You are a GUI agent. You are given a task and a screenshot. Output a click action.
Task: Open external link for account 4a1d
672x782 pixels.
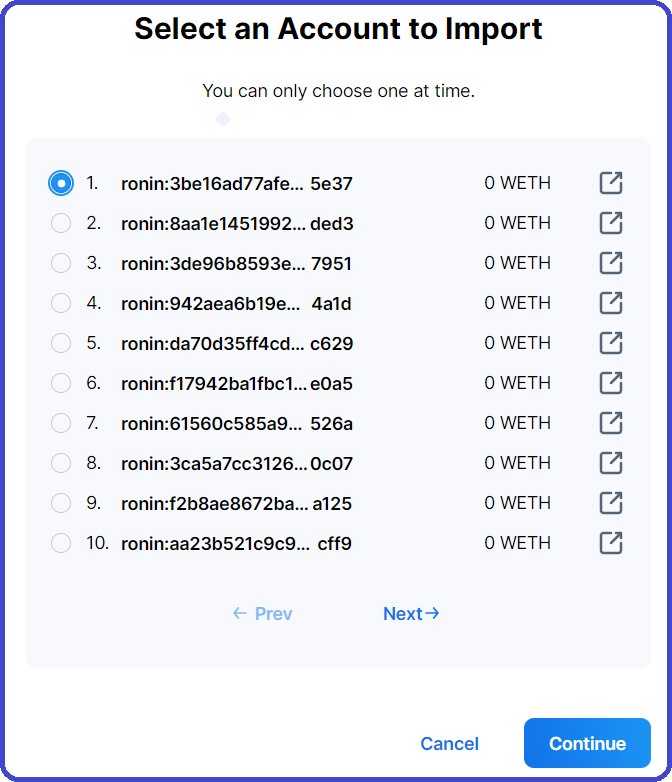pos(611,303)
